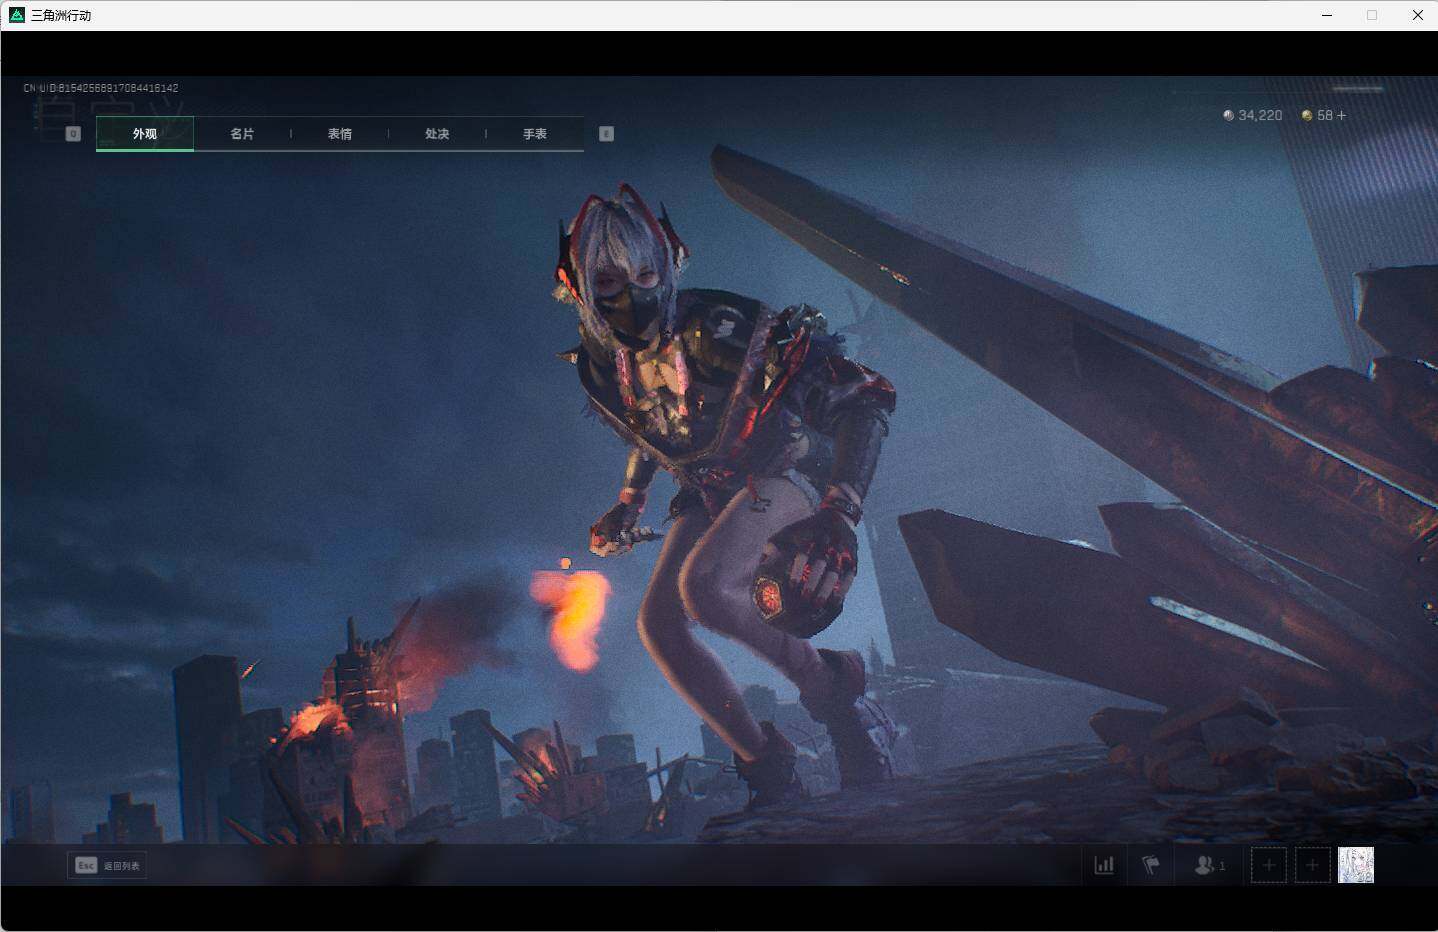Screen dimensions: 1438x932
Task: Click the Q key previous-tab icon
Action: pyautogui.click(x=73, y=134)
